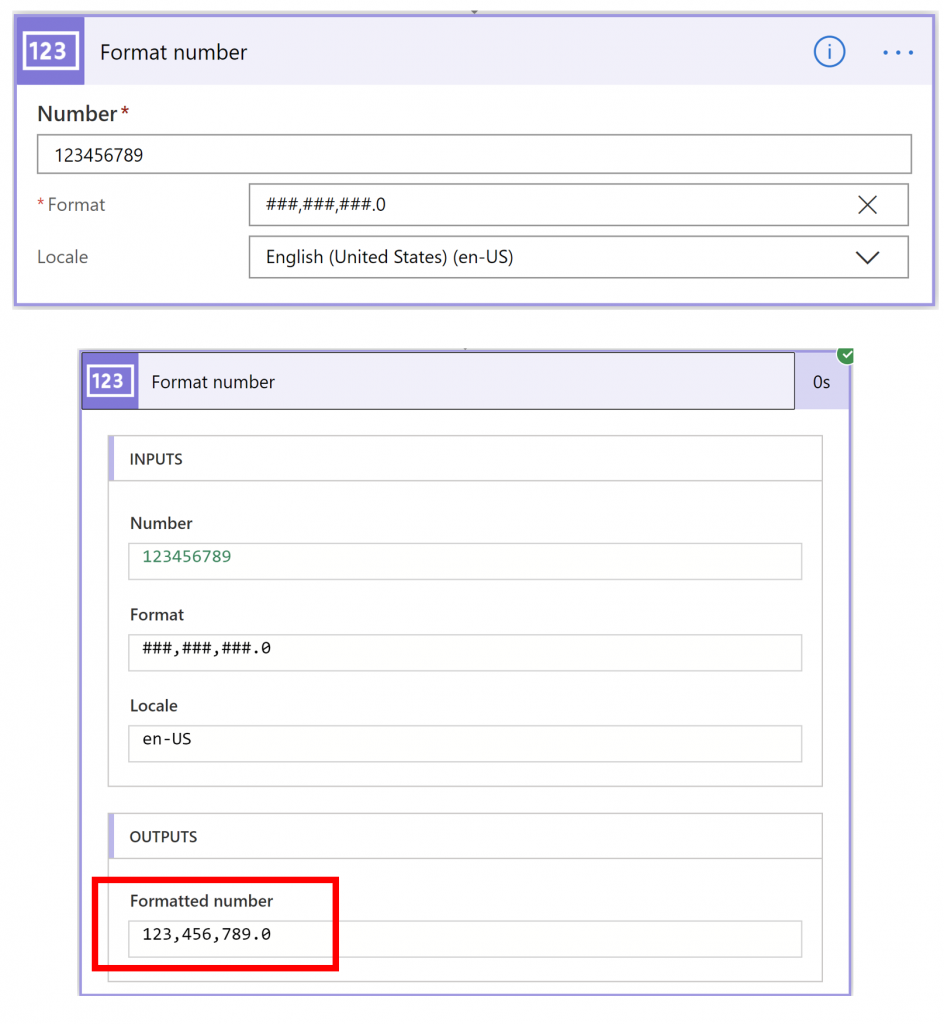
Task: Click the 123 icon in the run result card
Action: pyautogui.click(x=110, y=381)
